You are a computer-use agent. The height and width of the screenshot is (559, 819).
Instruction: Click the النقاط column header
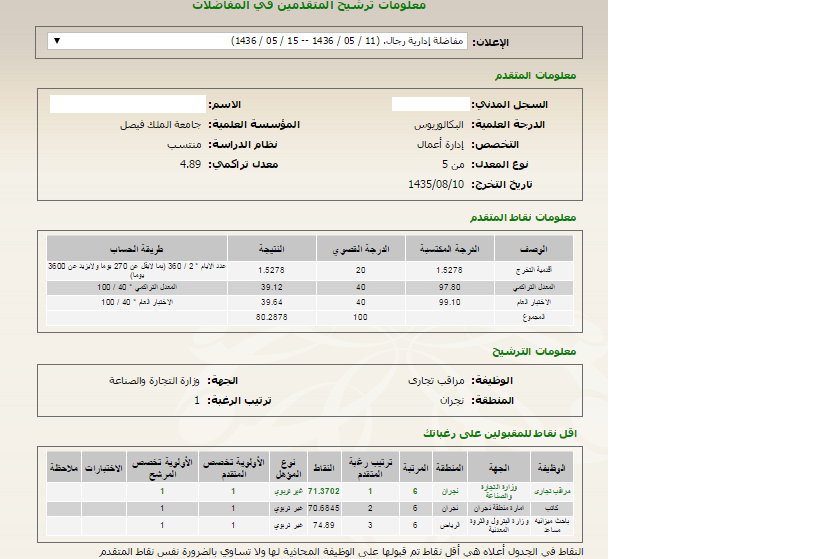324,468
